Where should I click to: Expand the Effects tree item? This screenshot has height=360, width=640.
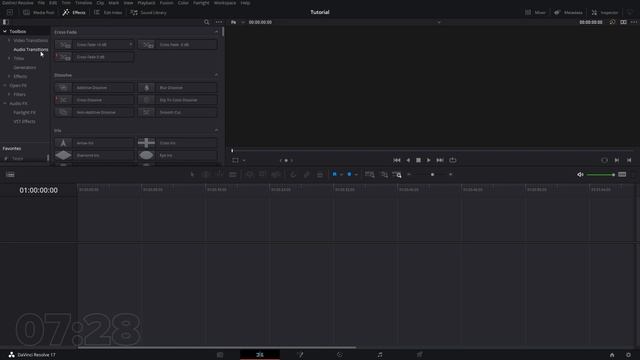(9, 76)
